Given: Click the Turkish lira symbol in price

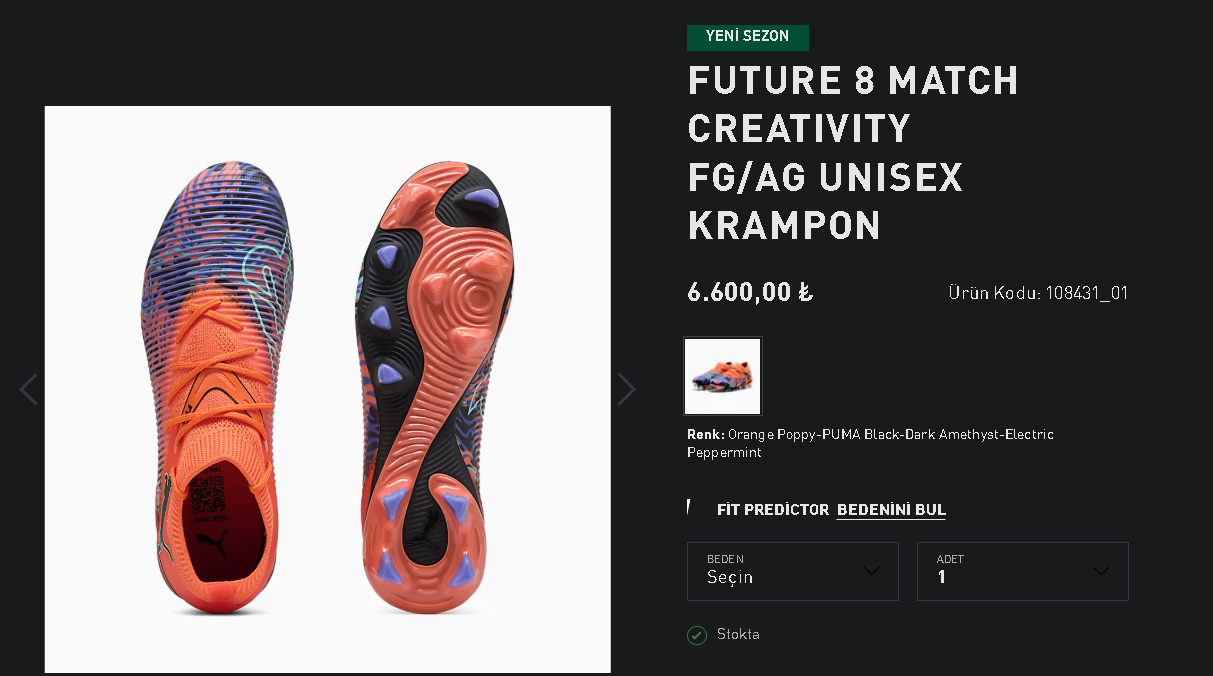Looking at the screenshot, I should click(805, 293).
